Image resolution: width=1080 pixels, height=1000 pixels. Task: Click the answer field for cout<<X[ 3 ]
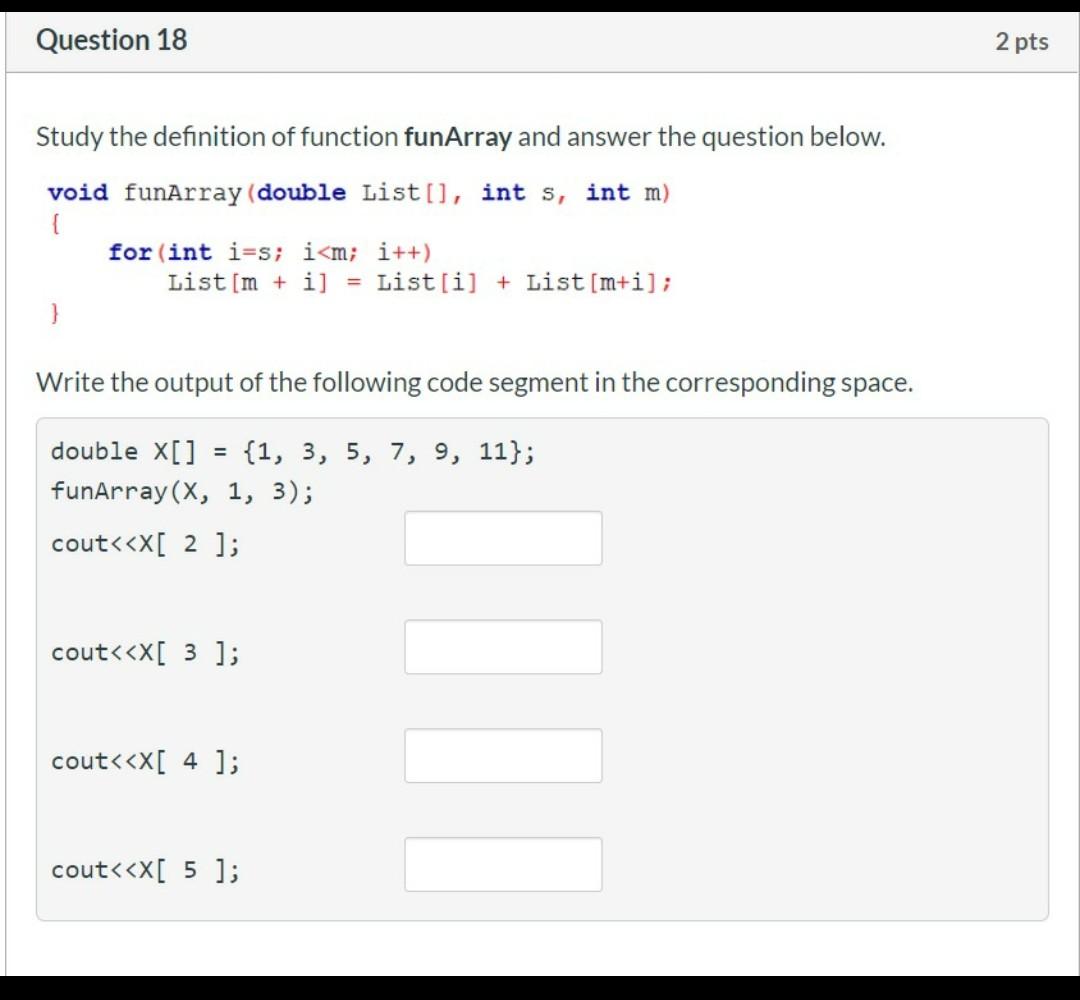coord(503,647)
